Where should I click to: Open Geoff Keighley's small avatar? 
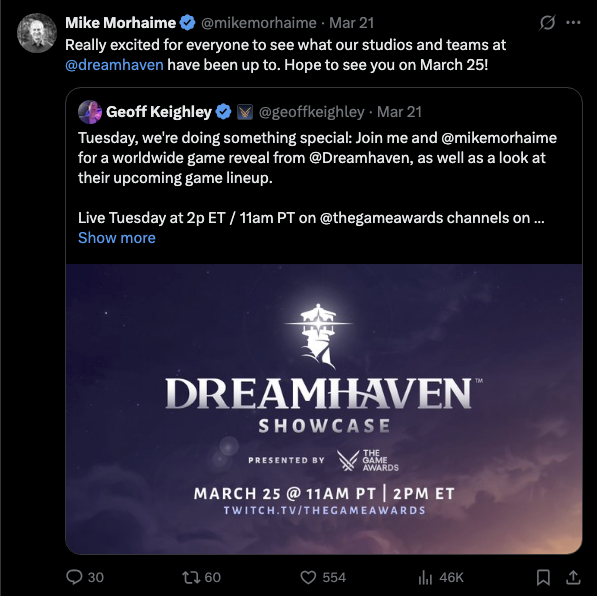[90, 112]
